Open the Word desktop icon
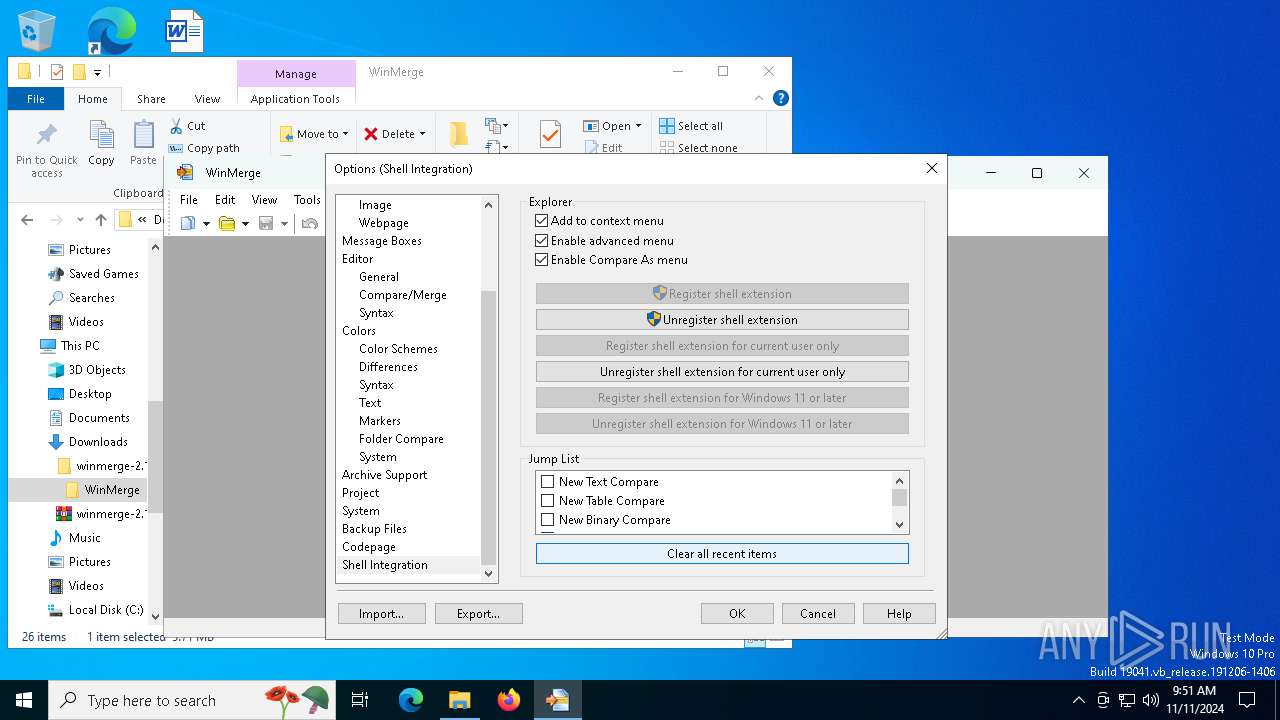 [x=184, y=31]
